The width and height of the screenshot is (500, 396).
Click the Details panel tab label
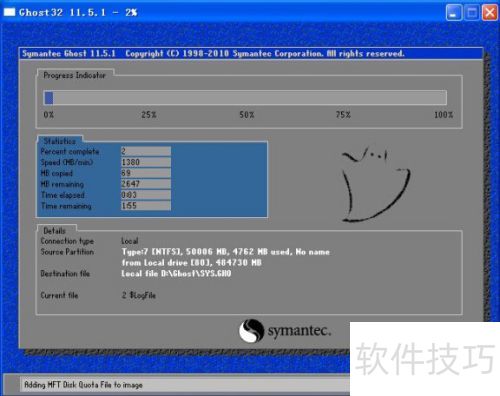pos(55,230)
